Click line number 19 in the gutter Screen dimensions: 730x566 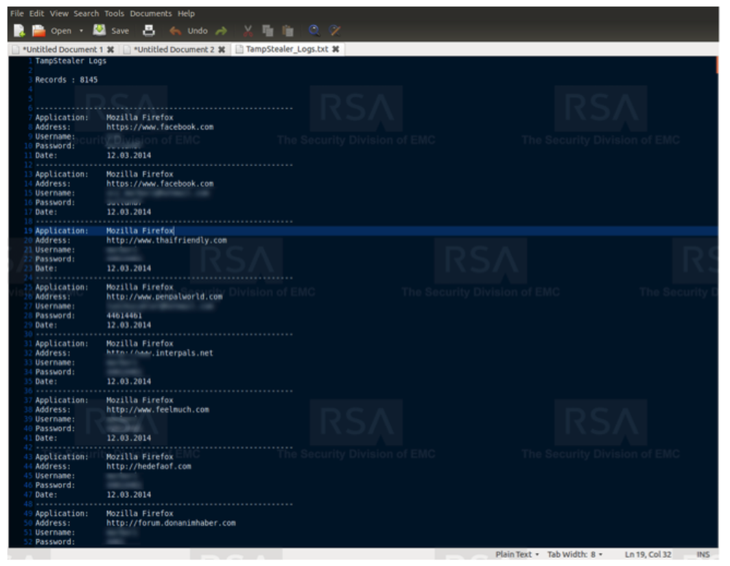pos(28,231)
